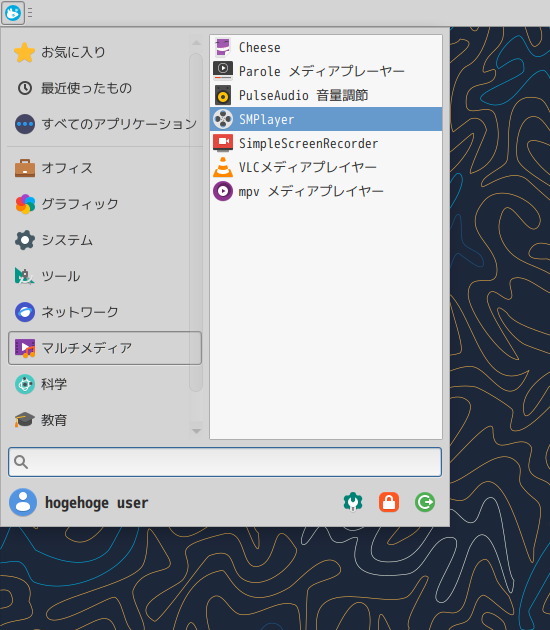550x630 pixels.
Task: Select the お気に入り favorites category
Action: point(98,52)
